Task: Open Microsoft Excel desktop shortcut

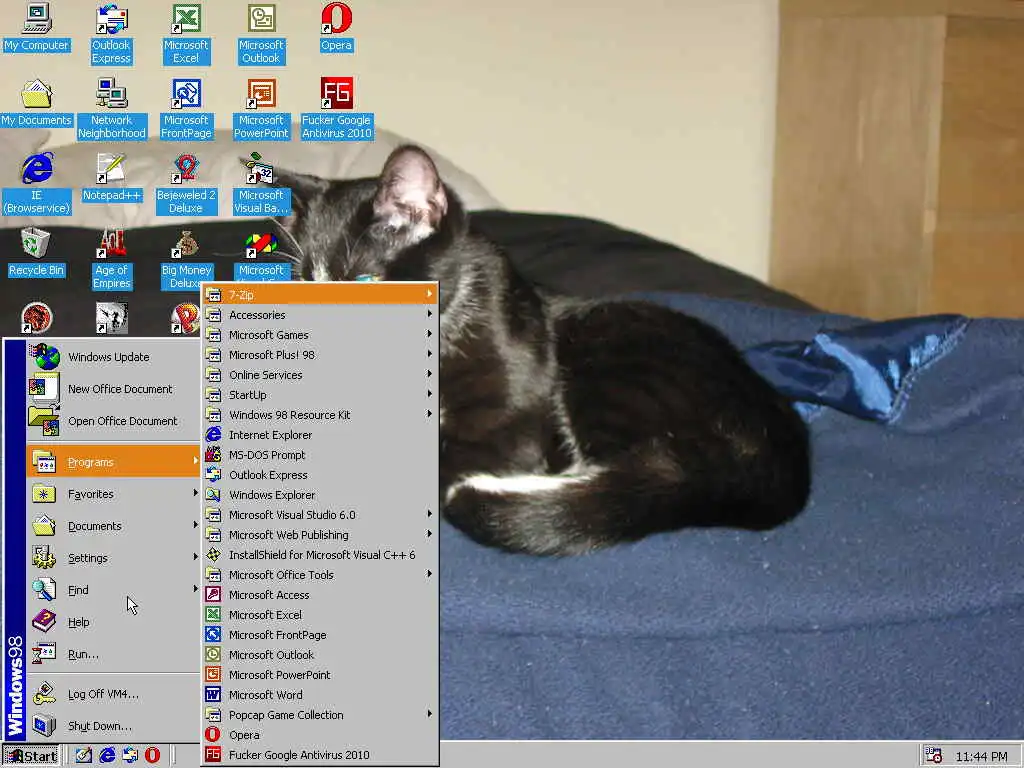Action: coord(186,33)
